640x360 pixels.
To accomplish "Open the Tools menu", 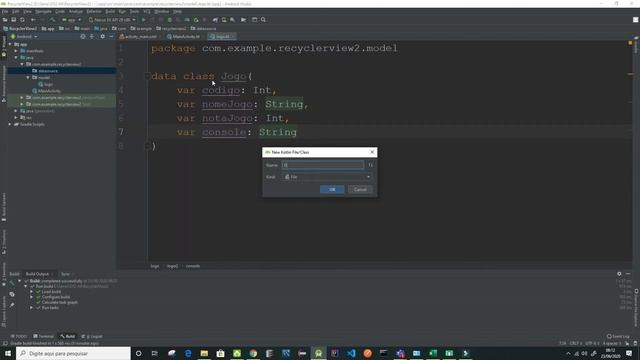I will click(x=134, y=11).
